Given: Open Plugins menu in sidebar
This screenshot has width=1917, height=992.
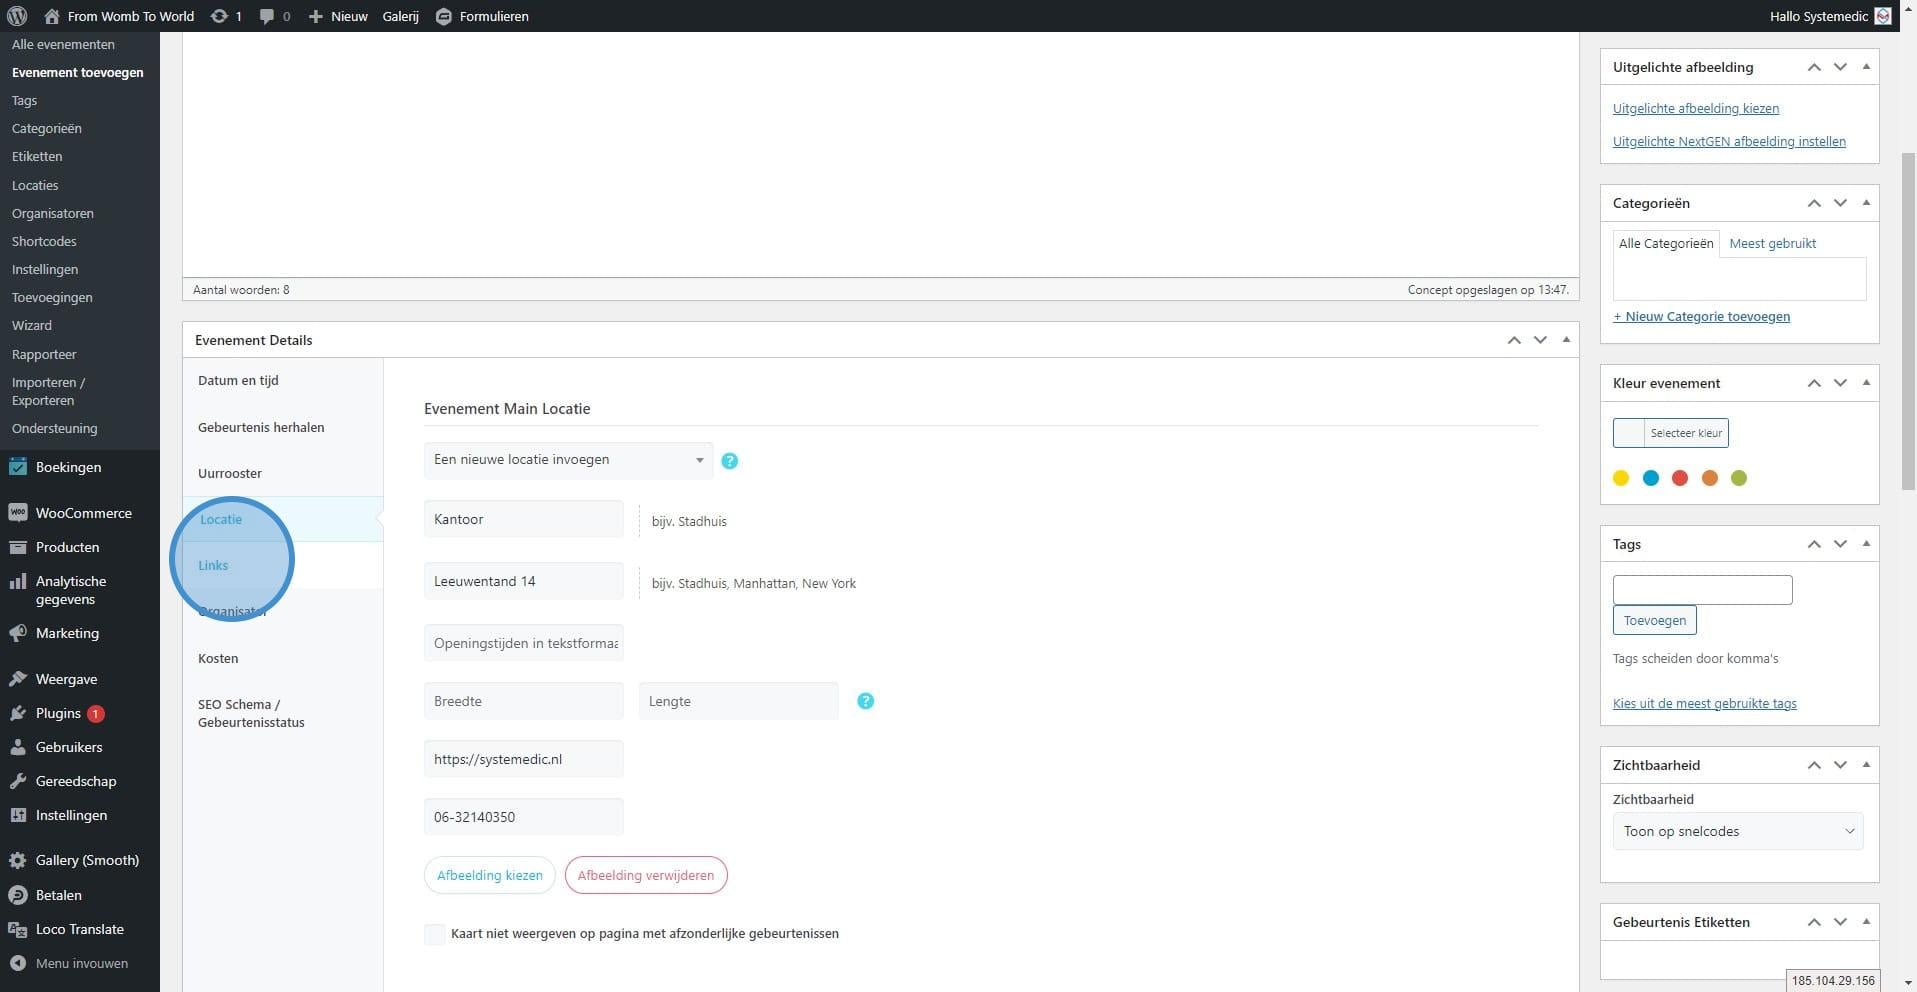Looking at the screenshot, I should pyautogui.click(x=58, y=713).
